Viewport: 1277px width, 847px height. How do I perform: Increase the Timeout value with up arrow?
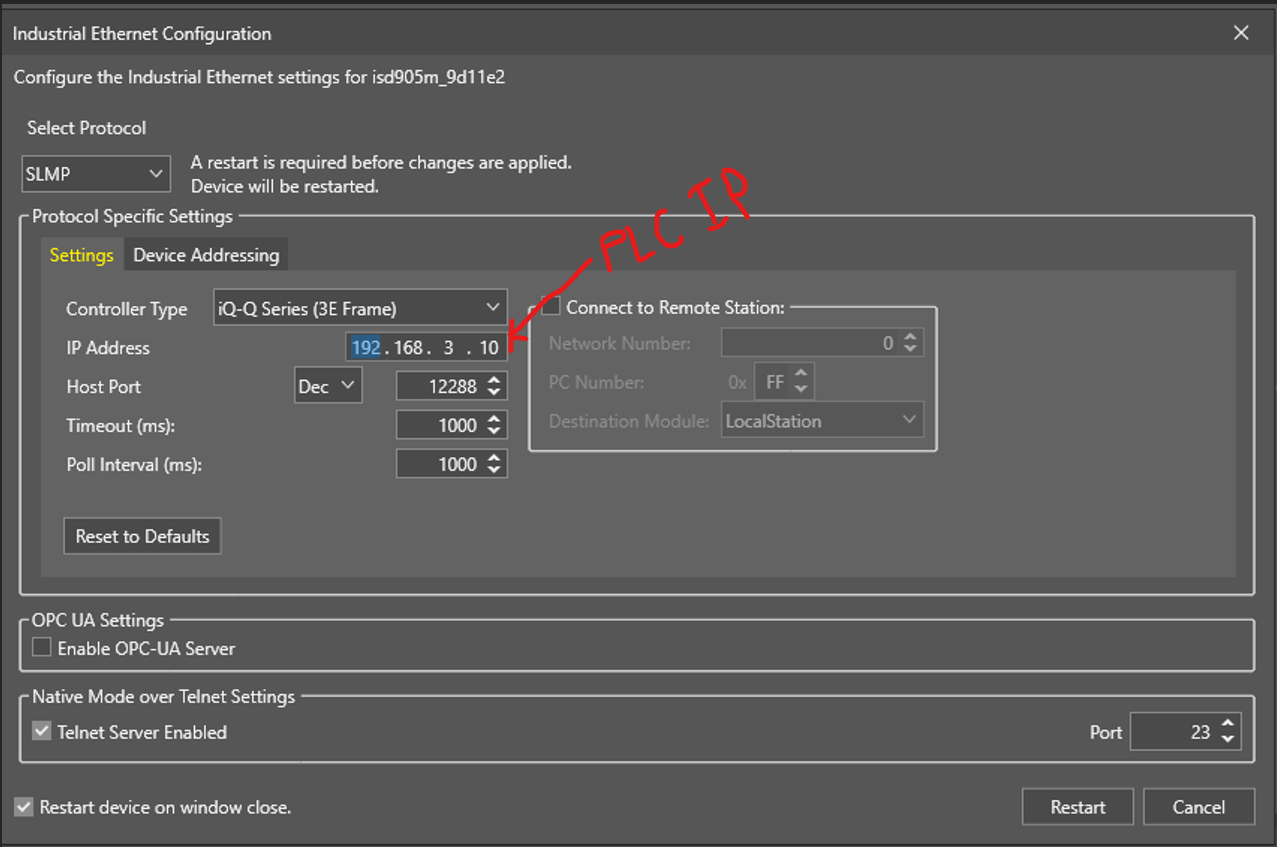(495, 419)
